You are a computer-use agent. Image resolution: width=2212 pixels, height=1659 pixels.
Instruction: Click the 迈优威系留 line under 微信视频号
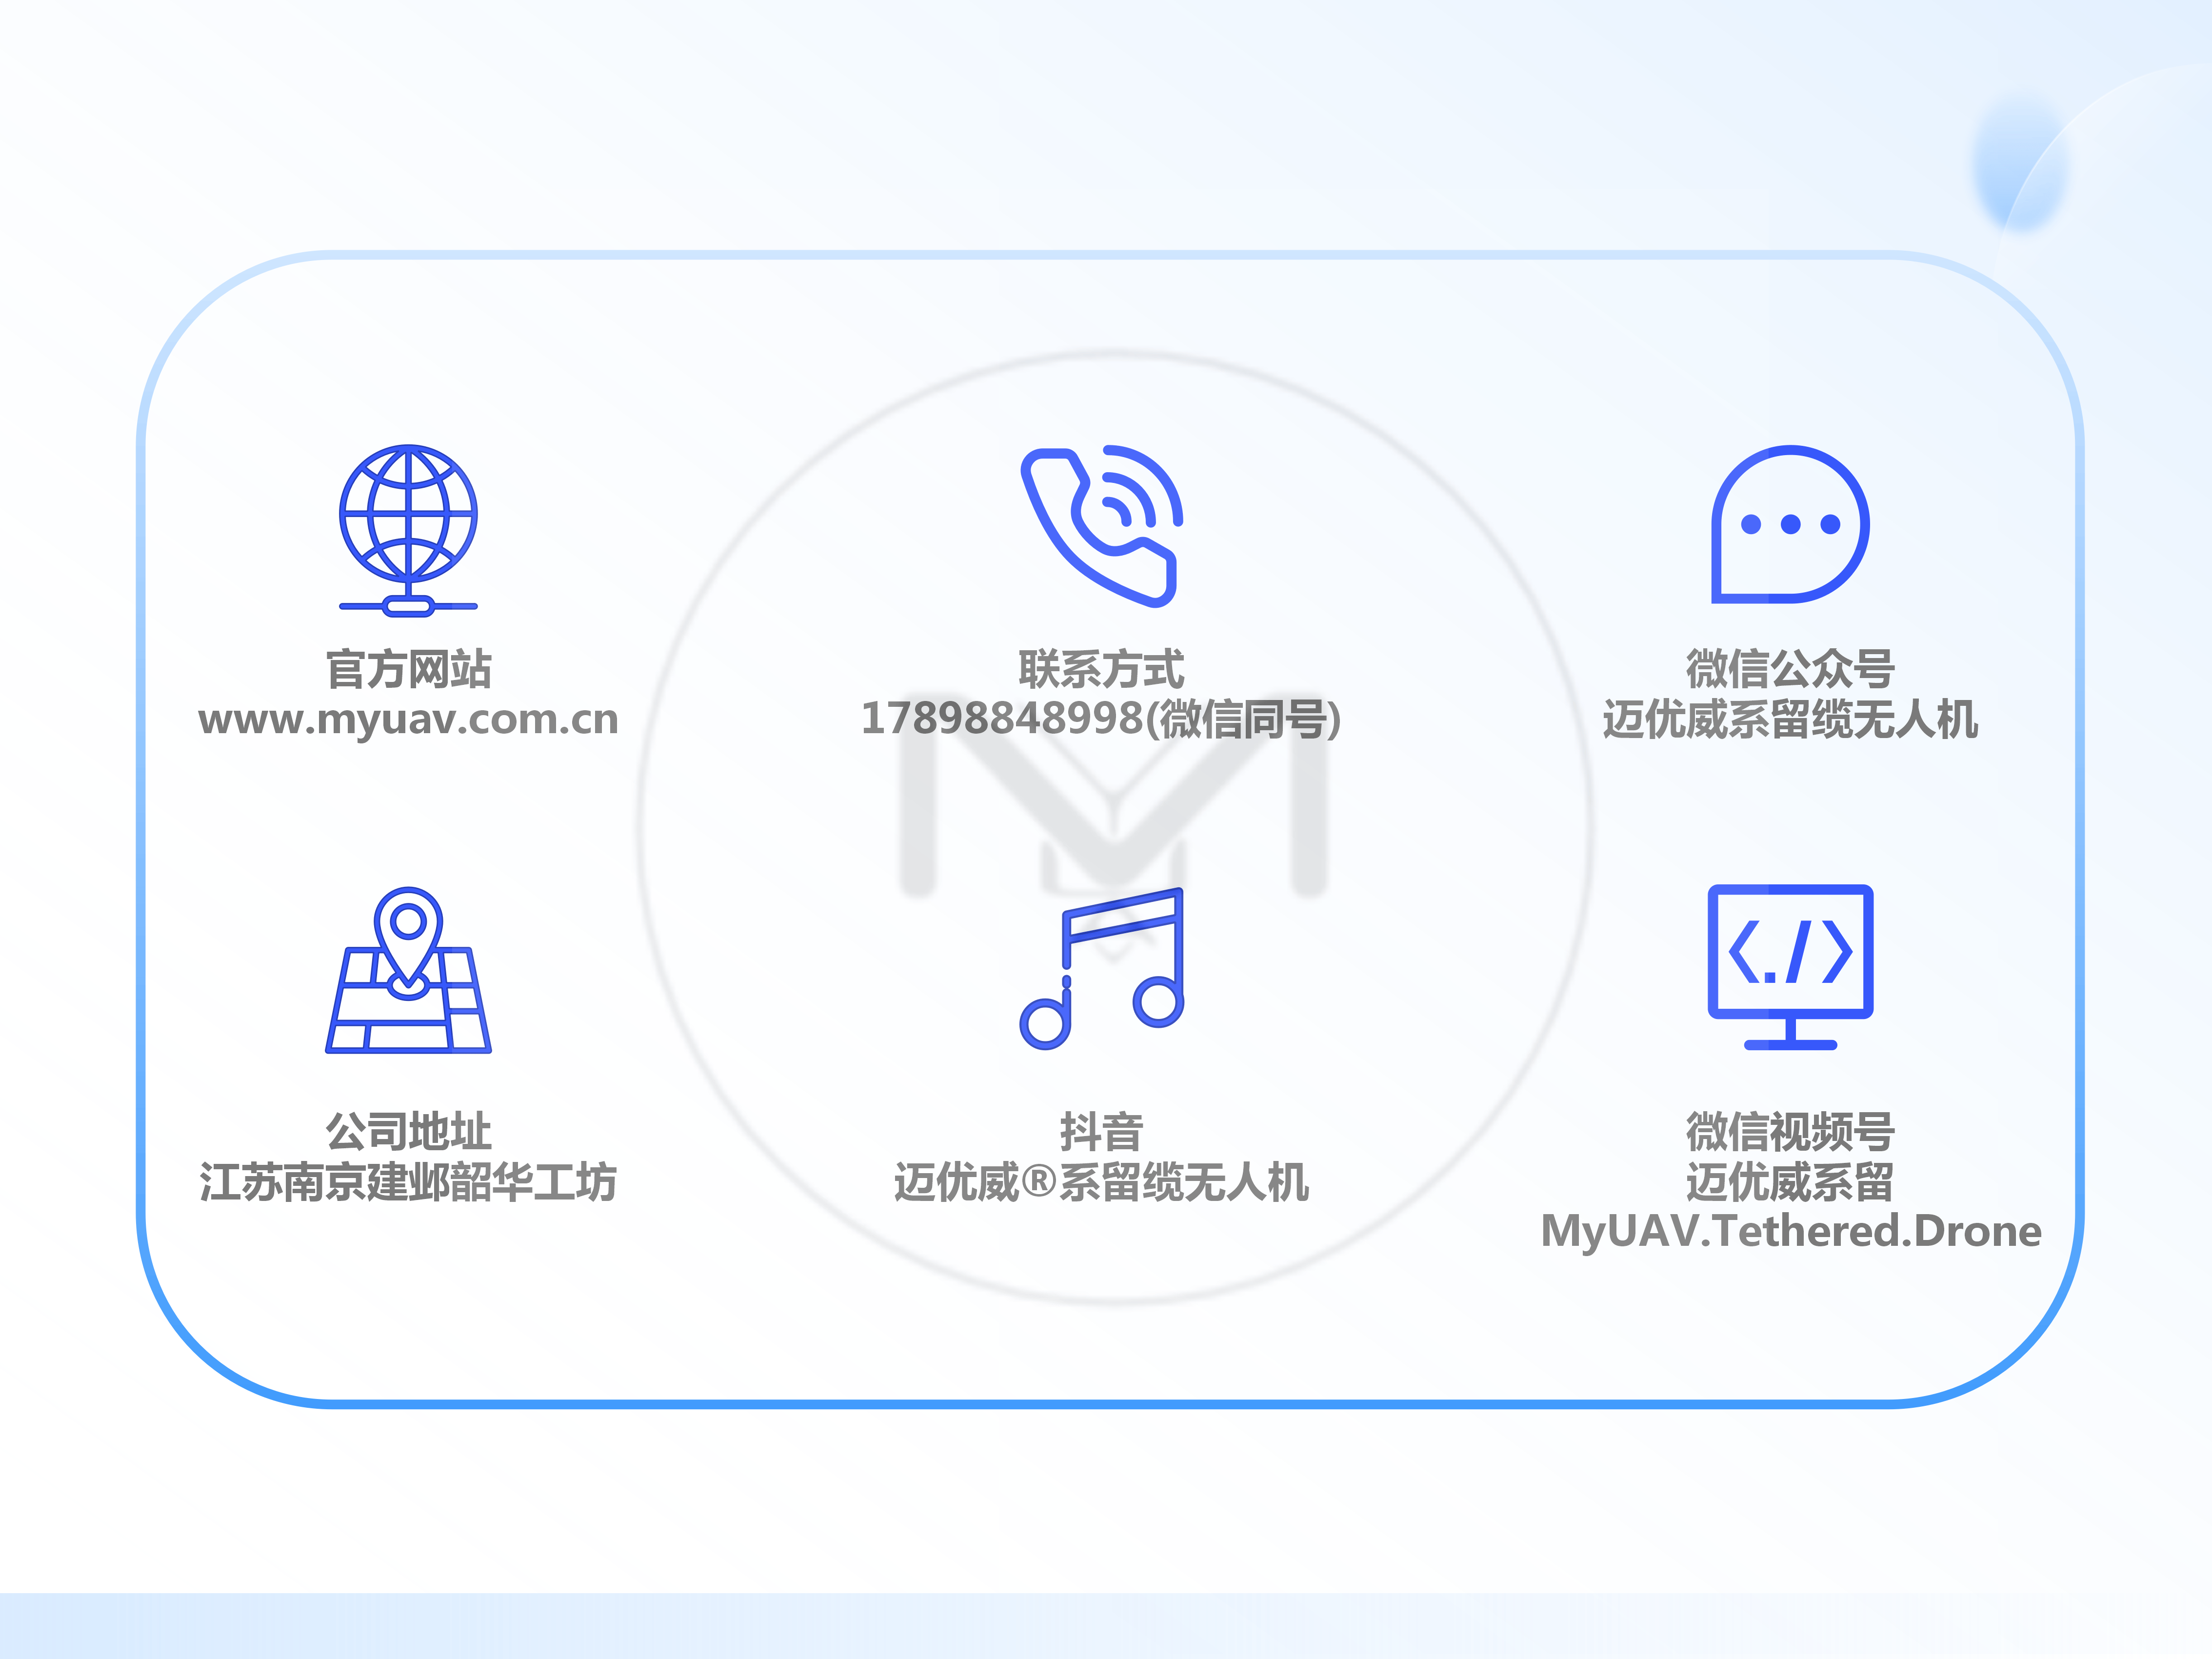tap(1790, 1182)
